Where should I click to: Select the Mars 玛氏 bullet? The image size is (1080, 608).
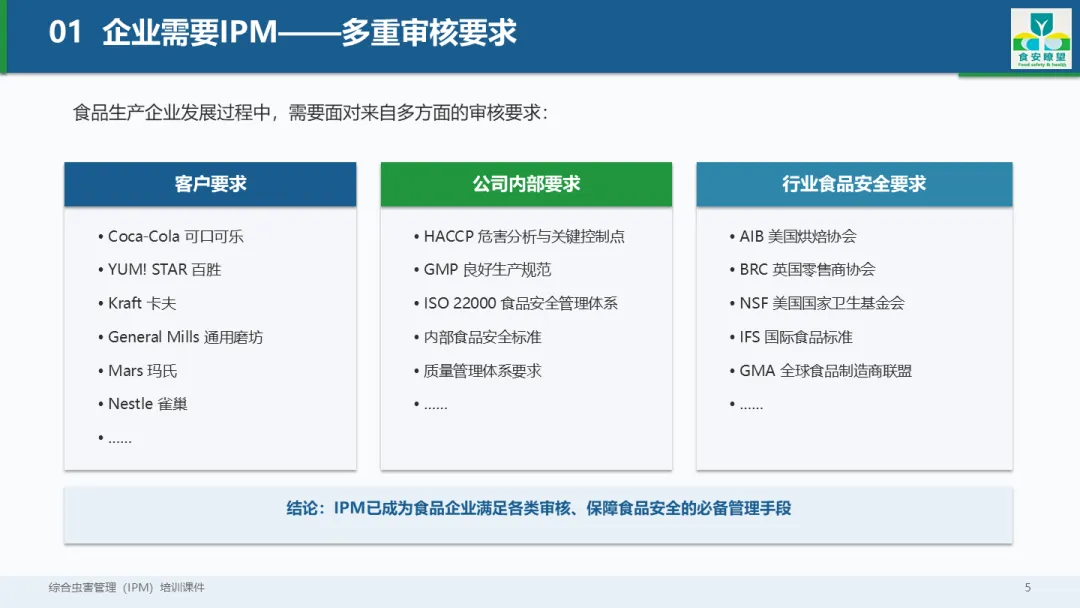[x=138, y=370]
